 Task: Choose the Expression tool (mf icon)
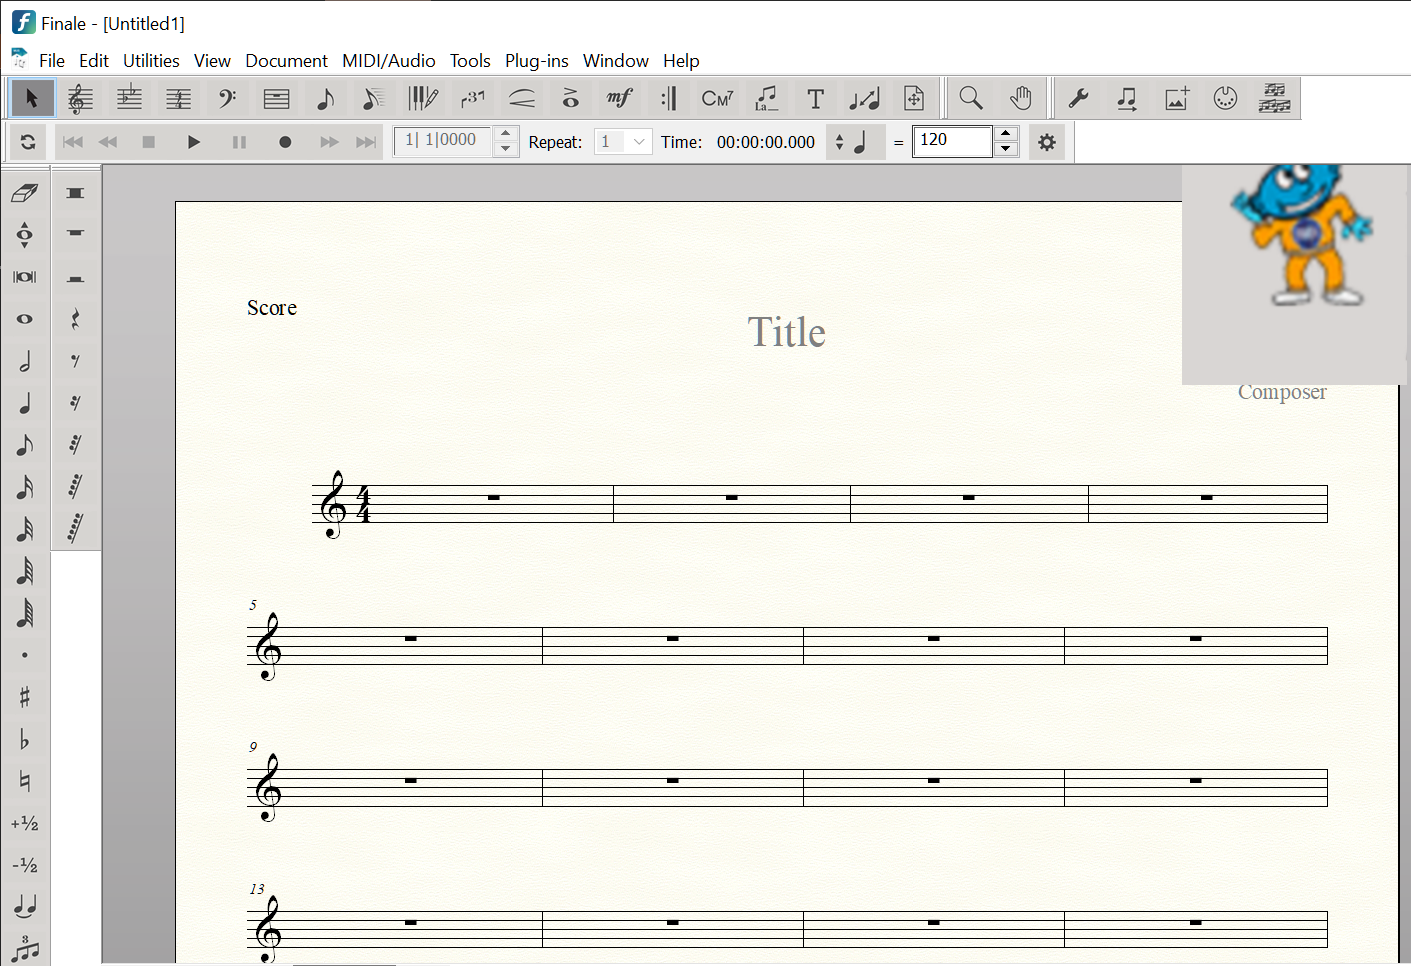pos(619,98)
